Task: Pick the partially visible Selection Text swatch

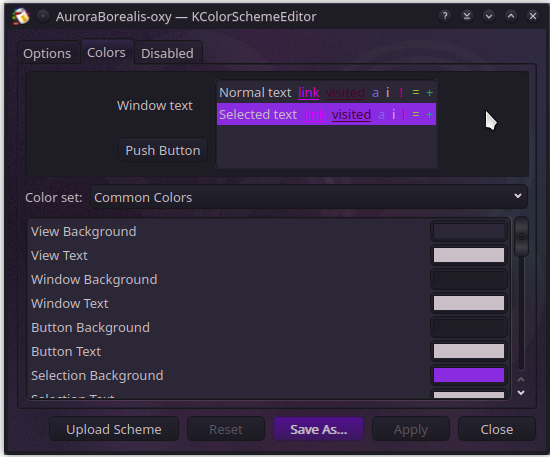Action: (x=469, y=394)
